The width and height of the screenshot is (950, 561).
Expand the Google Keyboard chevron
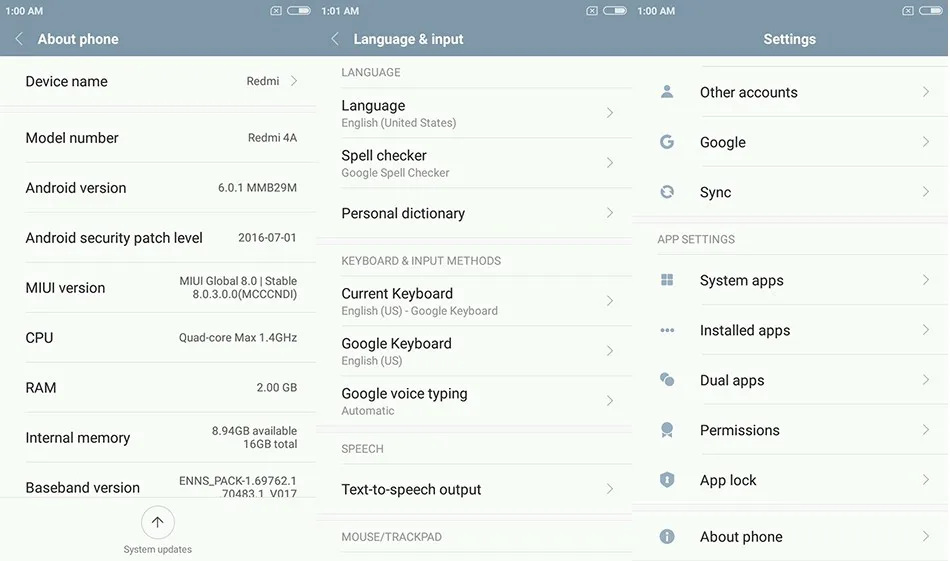[610, 351]
